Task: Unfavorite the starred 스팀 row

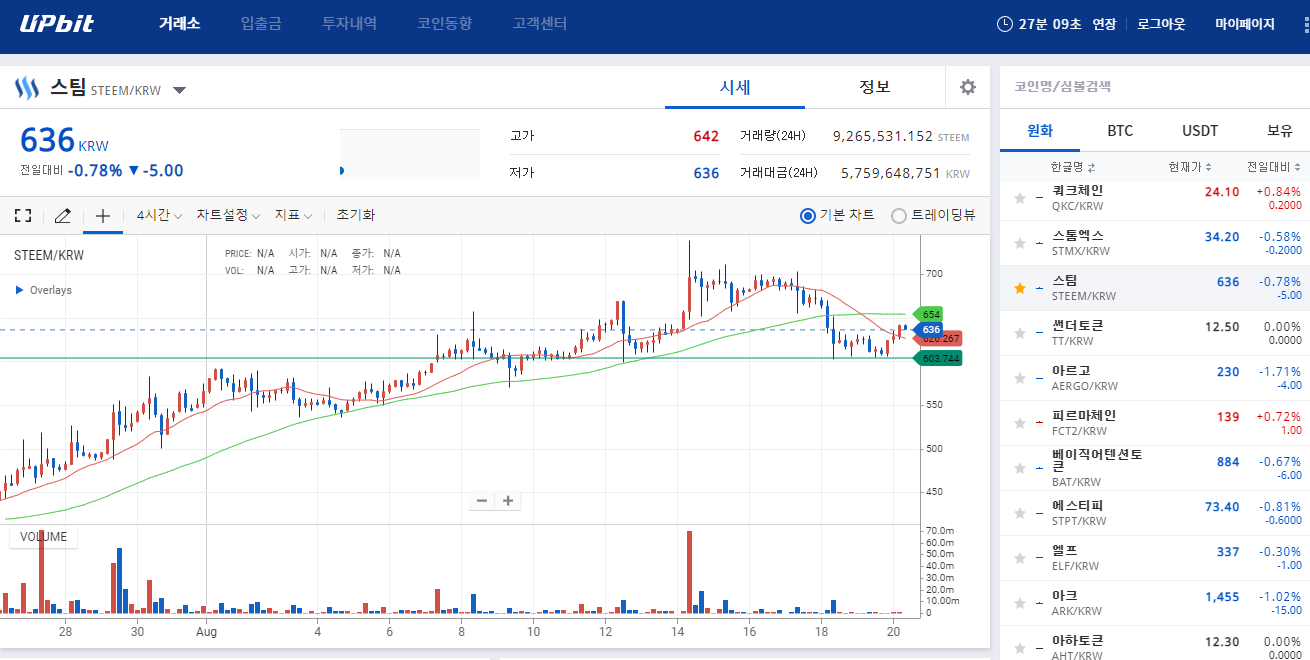Action: (1020, 288)
